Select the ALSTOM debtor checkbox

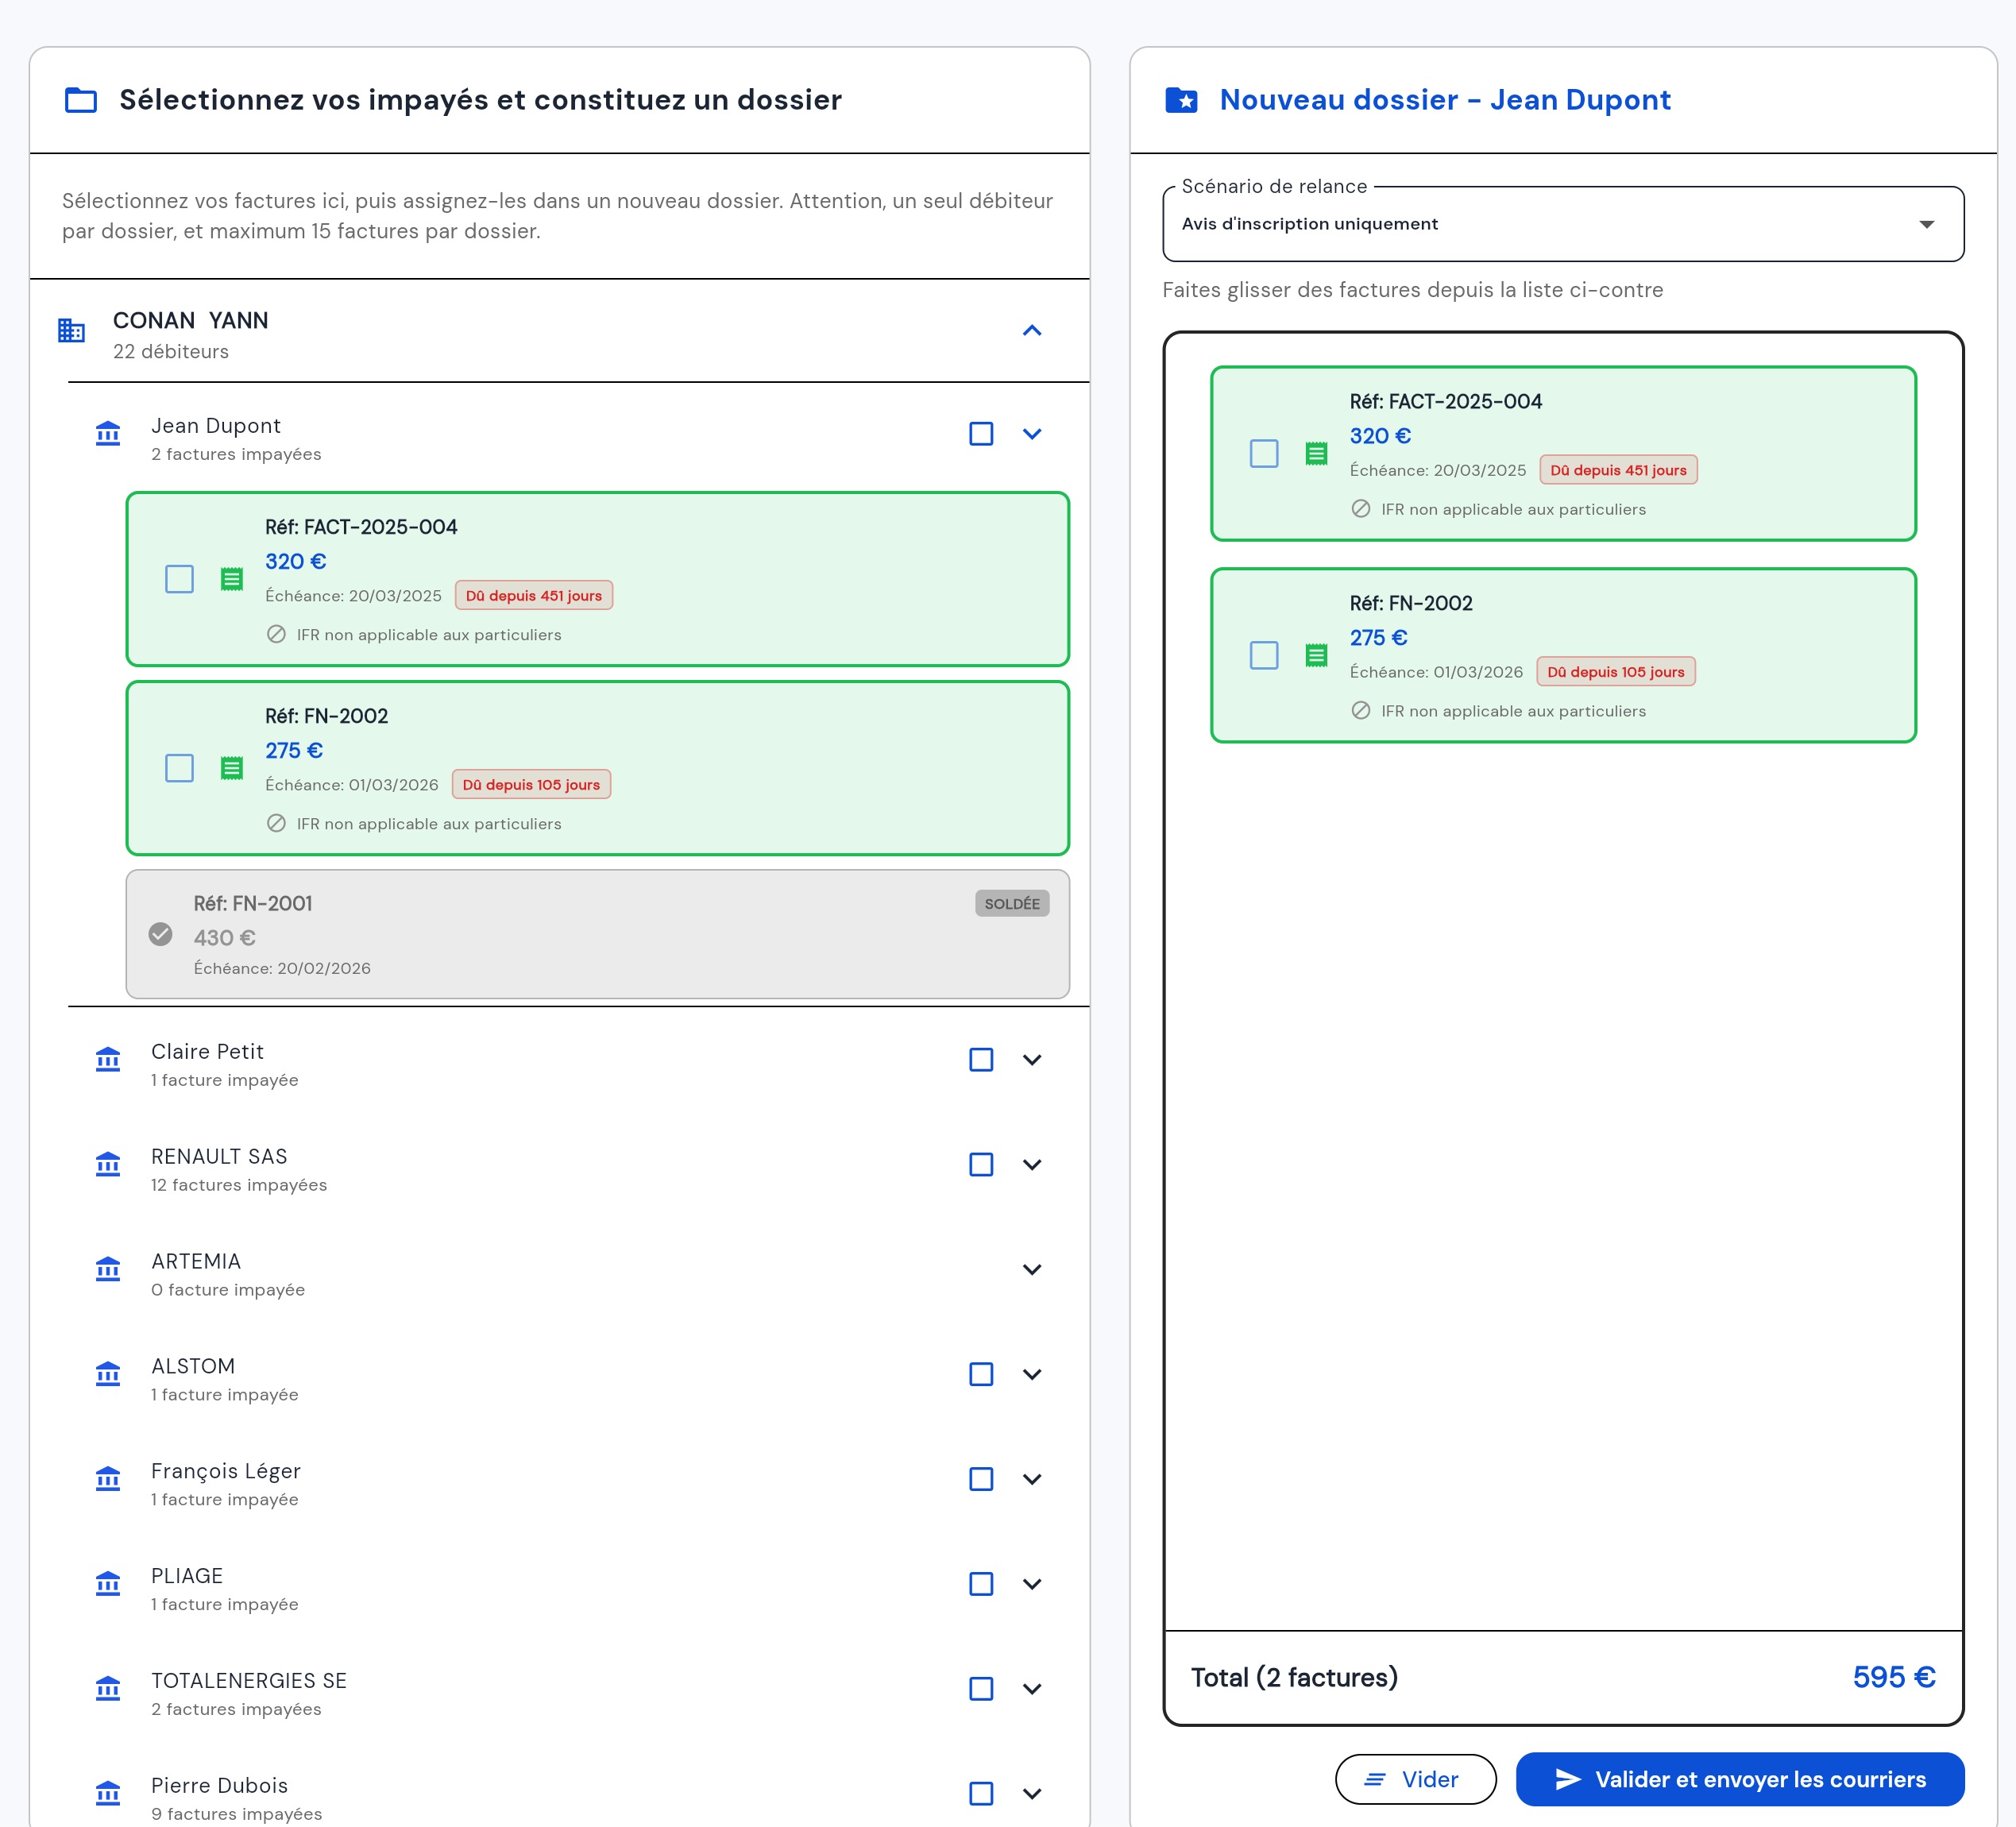(981, 1375)
